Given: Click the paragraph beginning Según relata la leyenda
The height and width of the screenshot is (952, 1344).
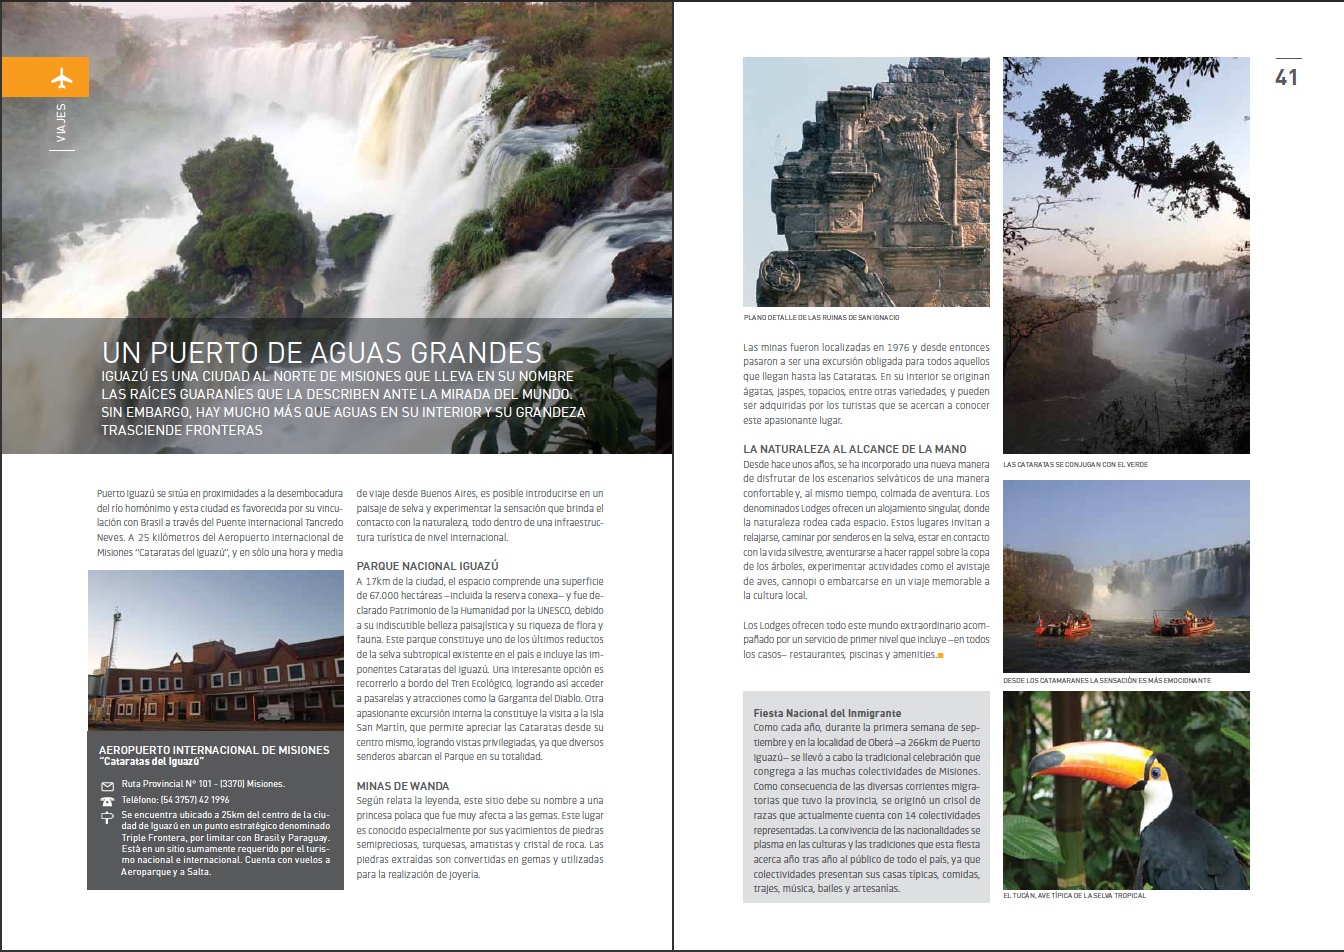Looking at the screenshot, I should 480,837.
